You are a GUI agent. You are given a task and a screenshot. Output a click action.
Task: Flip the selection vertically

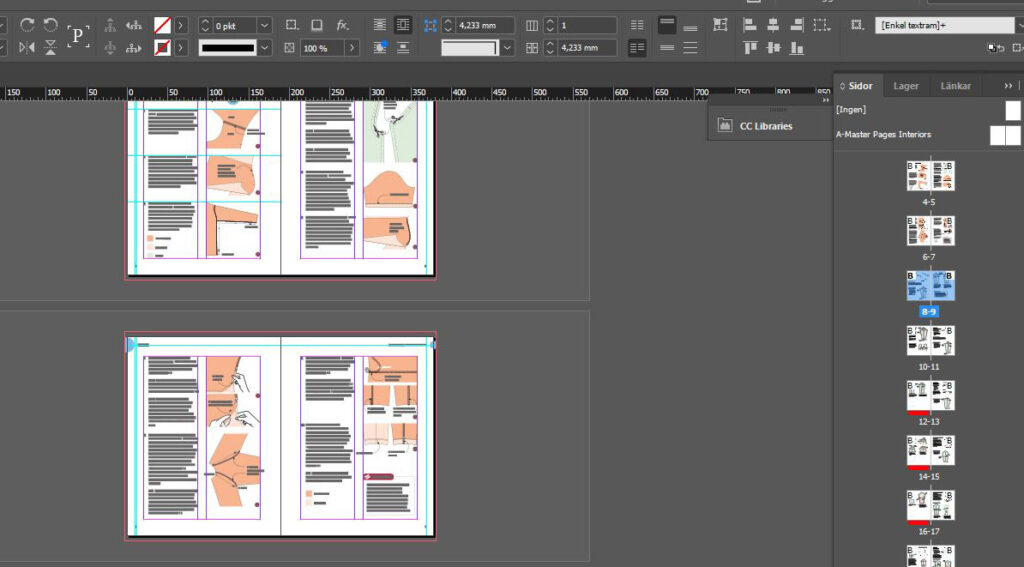50,47
